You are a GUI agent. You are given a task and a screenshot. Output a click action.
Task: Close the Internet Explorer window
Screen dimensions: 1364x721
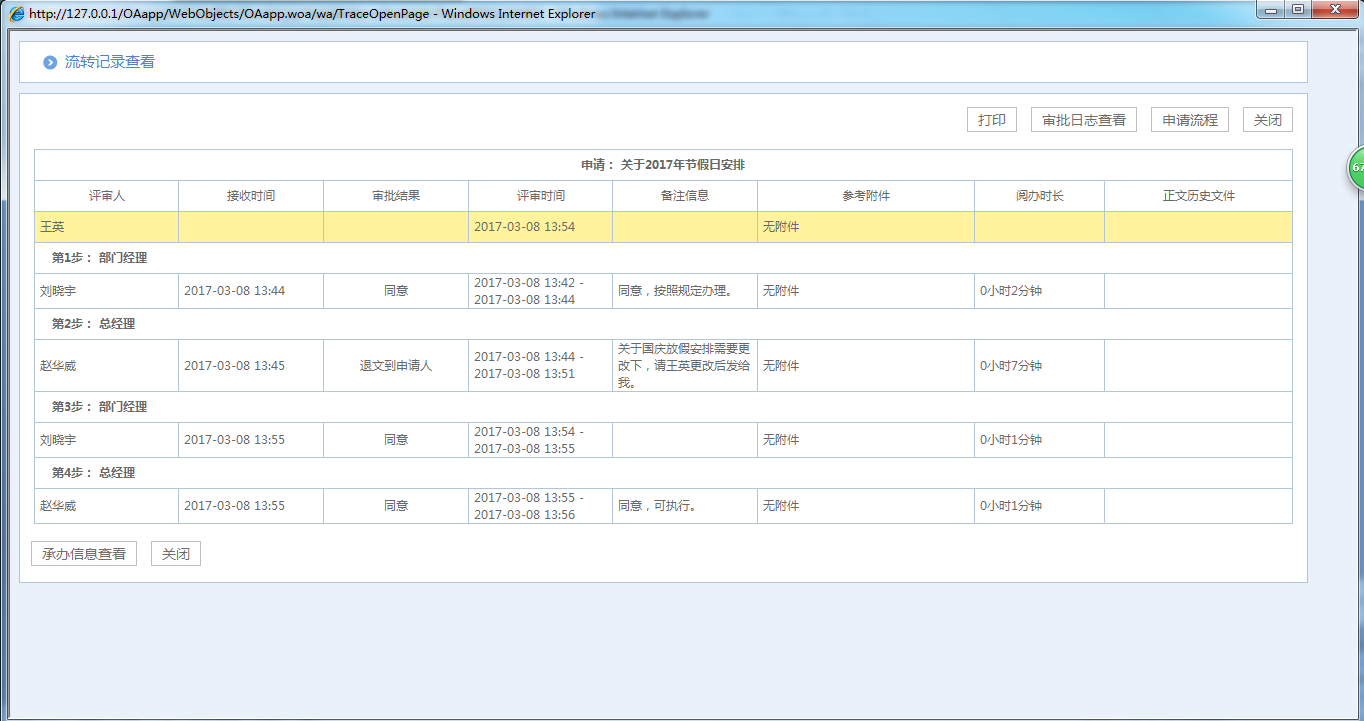click(x=1335, y=10)
